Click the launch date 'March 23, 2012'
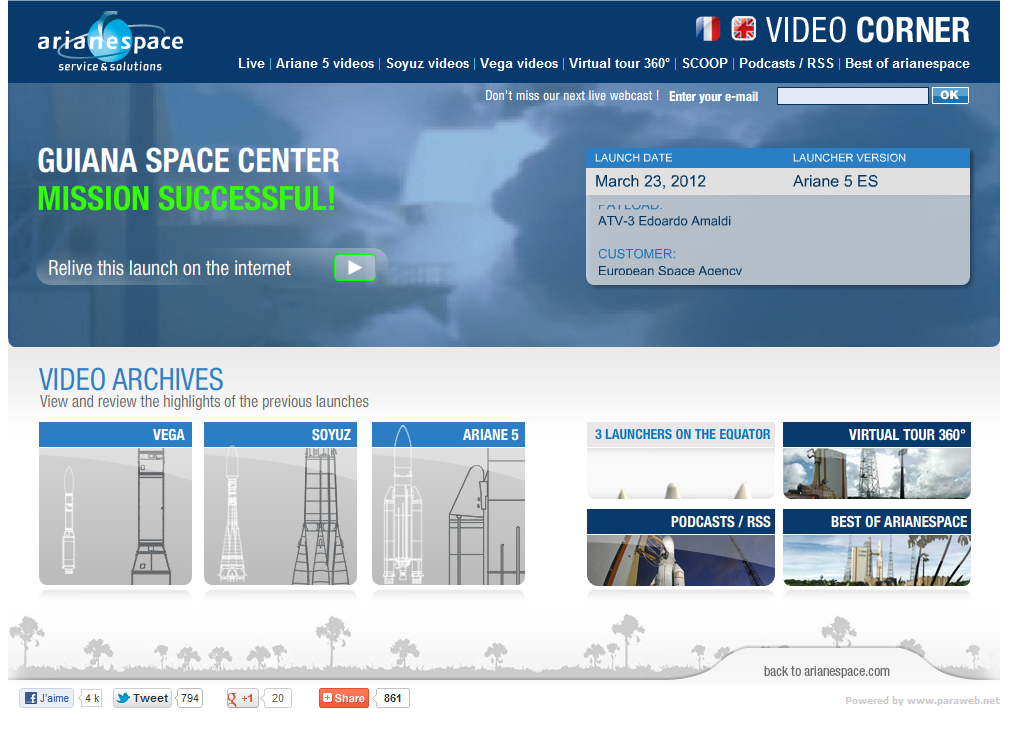The height and width of the screenshot is (738, 1015). 651,181
